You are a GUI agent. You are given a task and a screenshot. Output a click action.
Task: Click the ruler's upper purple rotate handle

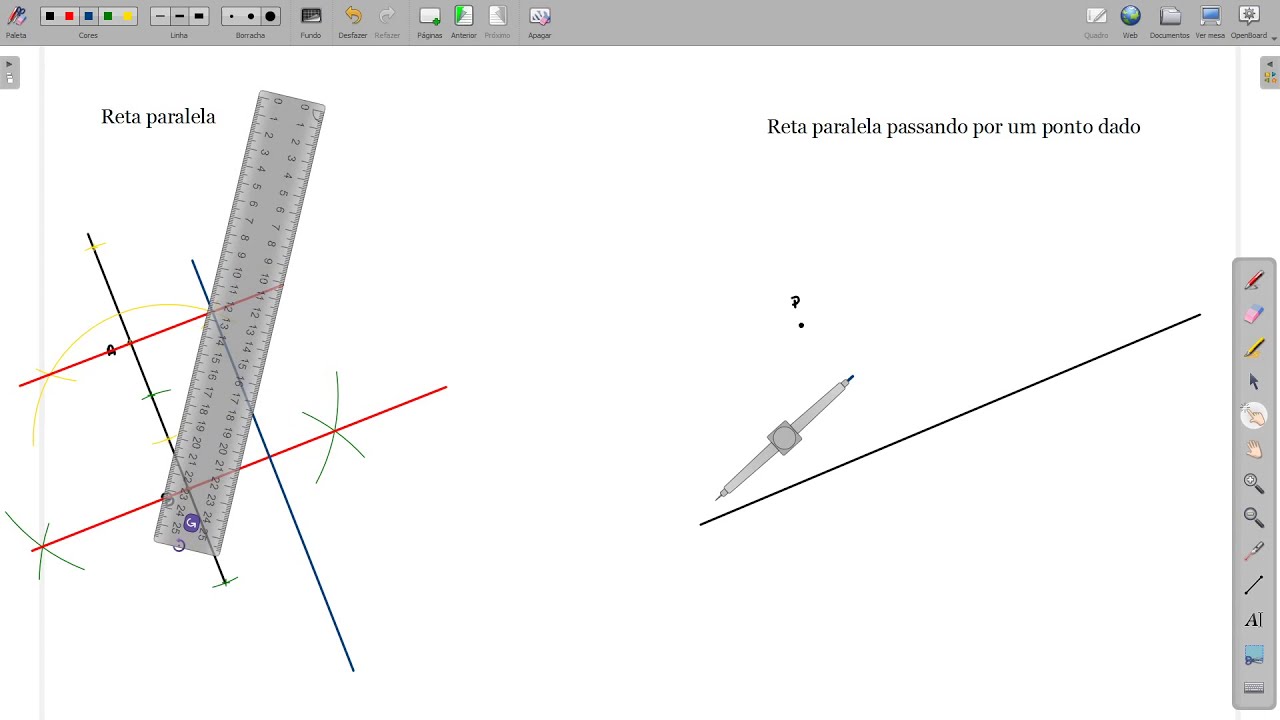coord(191,523)
